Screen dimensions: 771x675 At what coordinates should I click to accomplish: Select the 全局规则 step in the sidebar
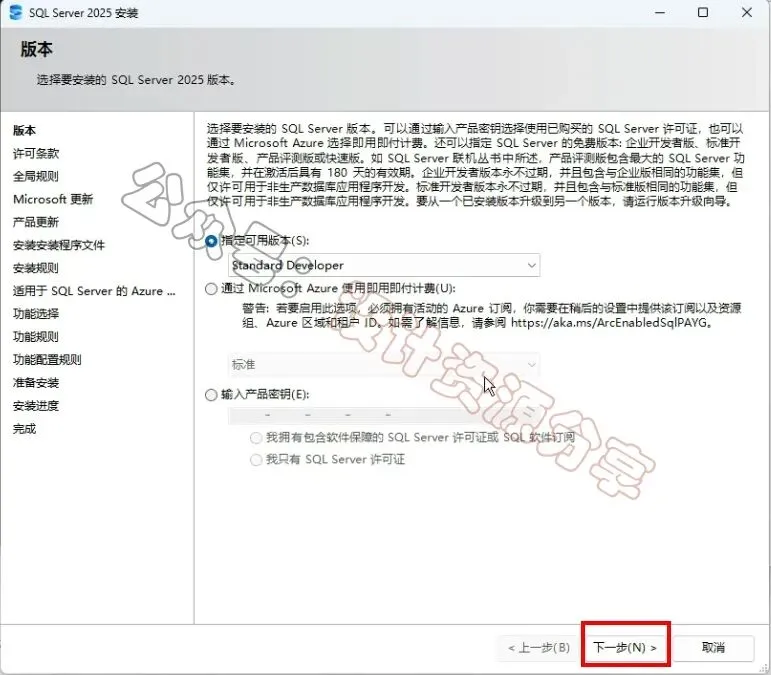pyautogui.click(x=36, y=176)
